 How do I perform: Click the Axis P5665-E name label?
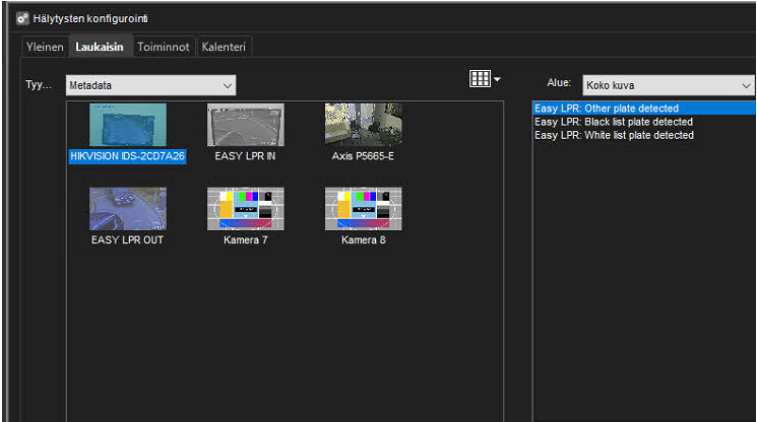(x=363, y=156)
